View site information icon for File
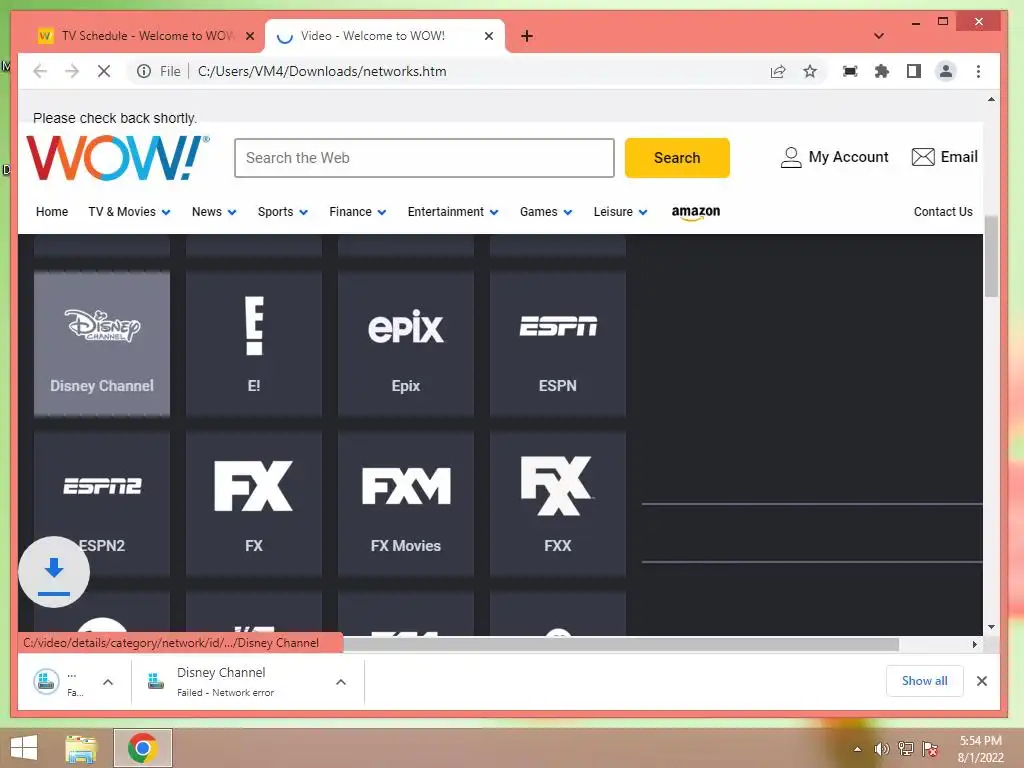 144,71
